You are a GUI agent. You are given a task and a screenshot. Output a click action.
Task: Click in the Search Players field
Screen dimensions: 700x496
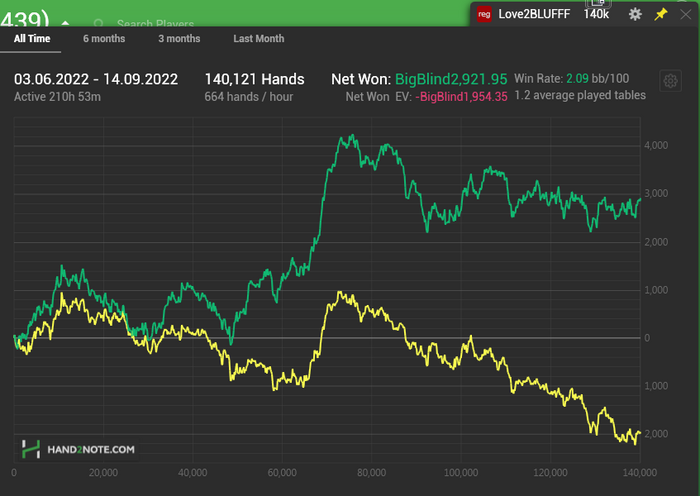(155, 23)
